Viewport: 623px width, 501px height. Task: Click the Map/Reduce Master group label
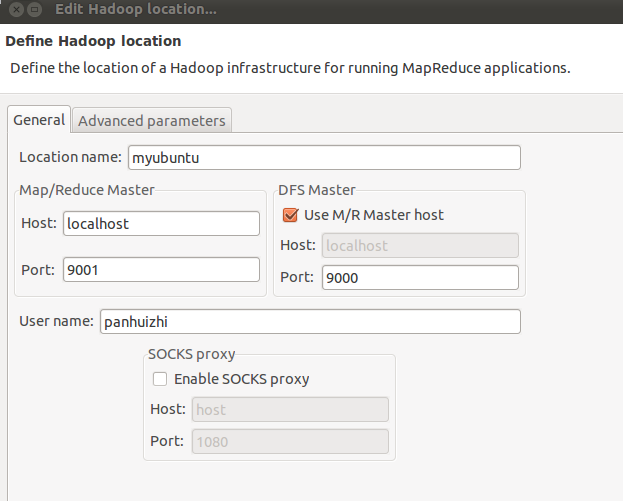(87, 190)
